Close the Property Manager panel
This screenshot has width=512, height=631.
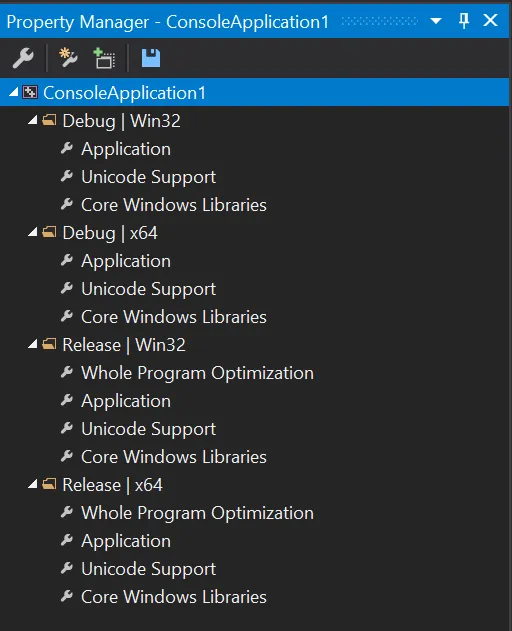coord(490,20)
